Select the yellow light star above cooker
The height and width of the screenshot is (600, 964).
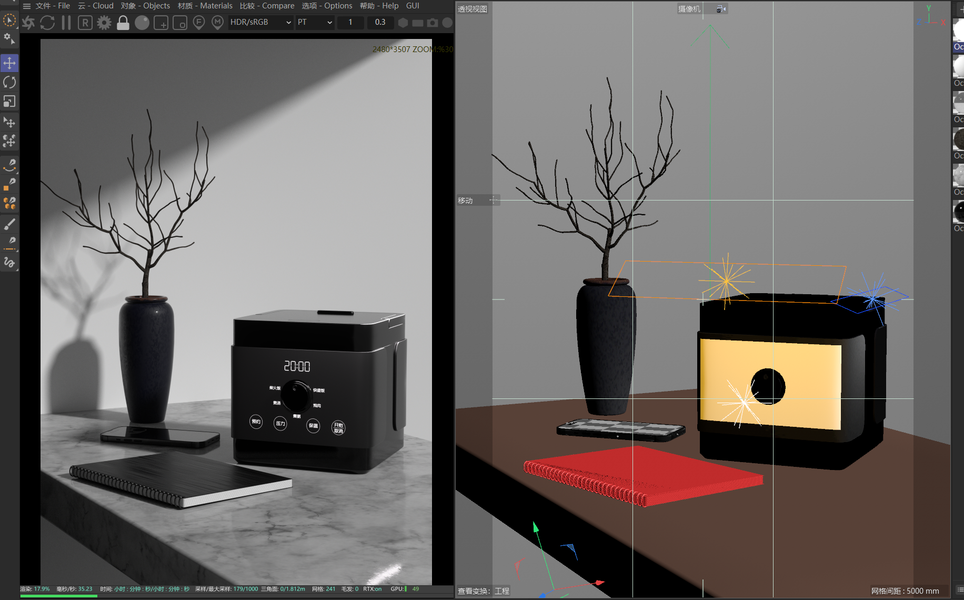point(726,281)
